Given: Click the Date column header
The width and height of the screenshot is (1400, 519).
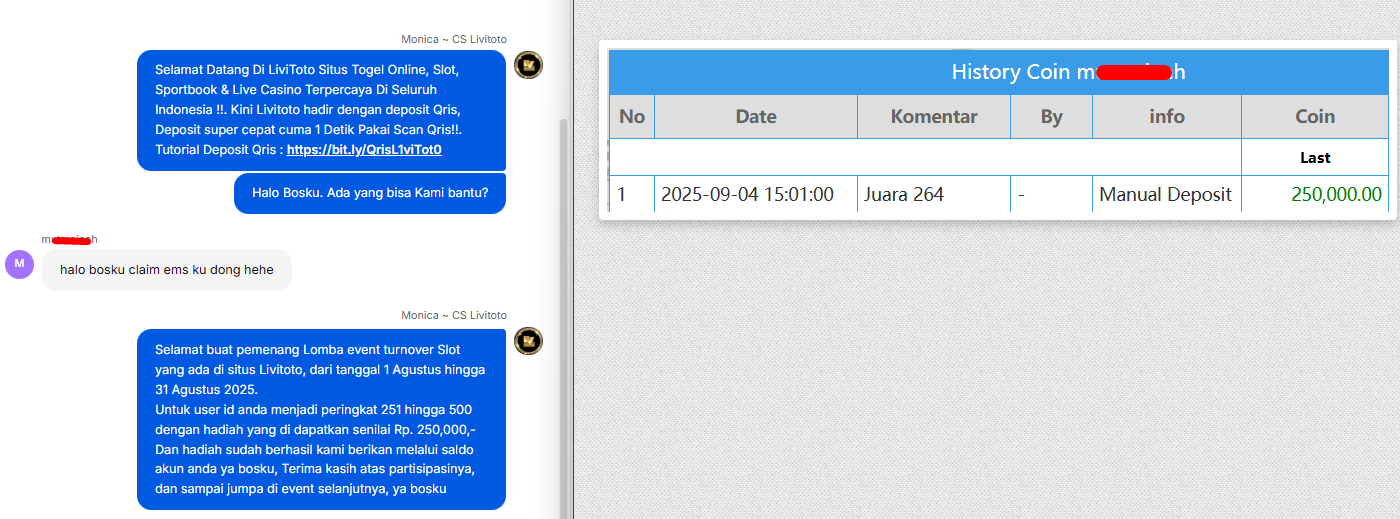Looking at the screenshot, I should tap(756, 117).
